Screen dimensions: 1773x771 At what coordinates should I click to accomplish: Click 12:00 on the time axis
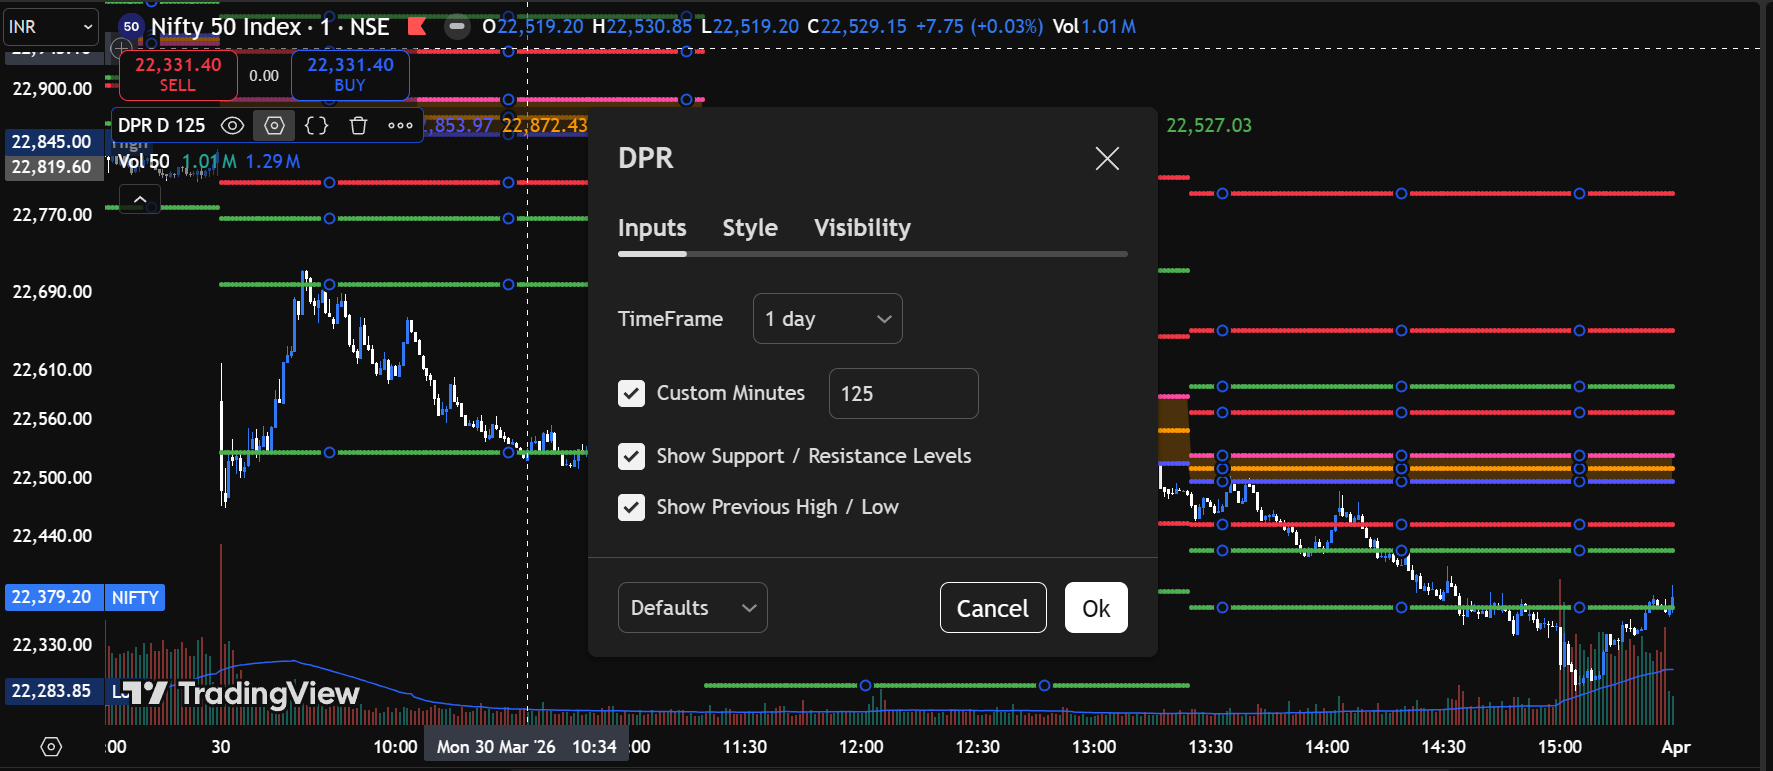[x=861, y=747]
